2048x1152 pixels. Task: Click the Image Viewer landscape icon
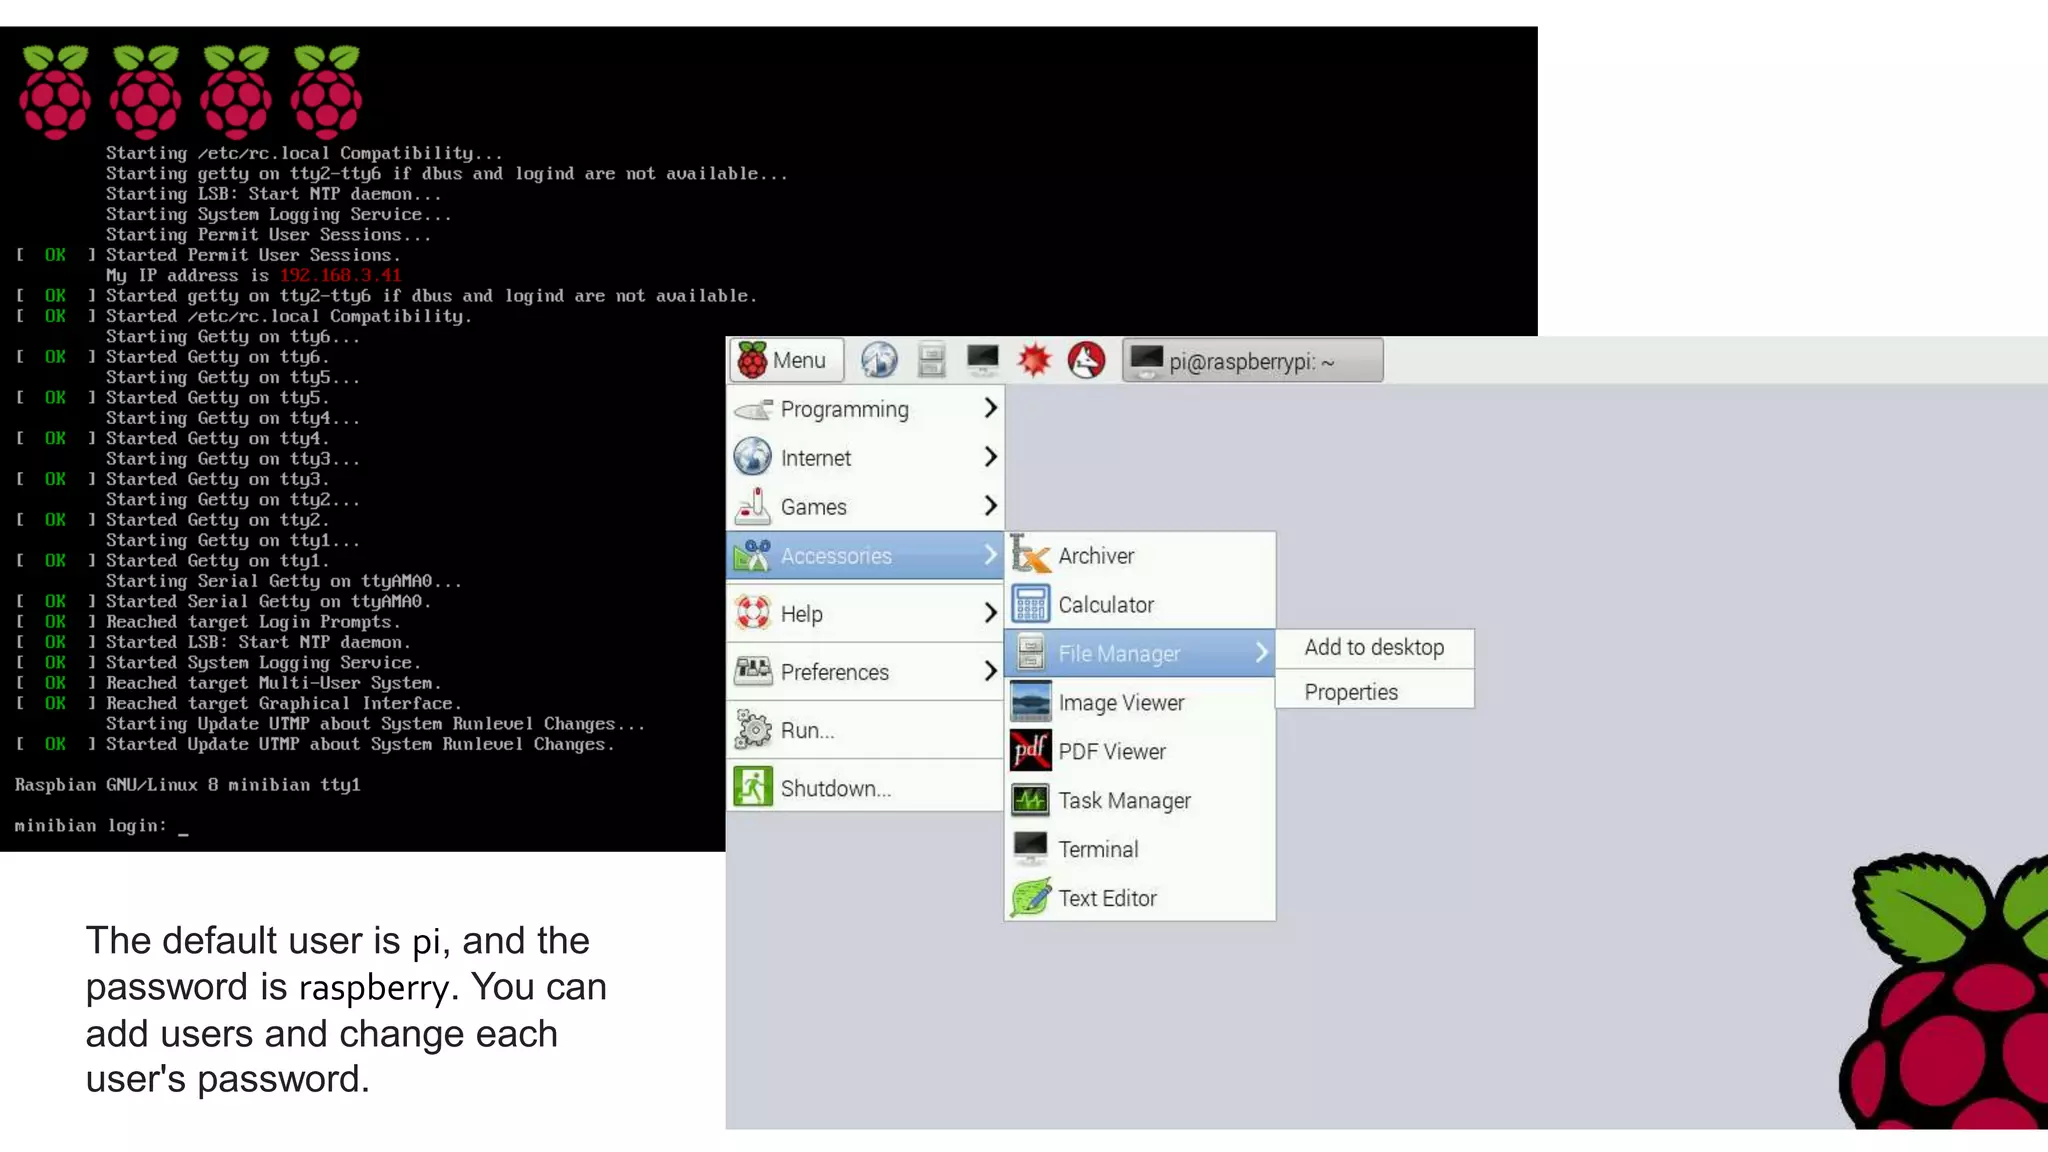tap(1030, 701)
